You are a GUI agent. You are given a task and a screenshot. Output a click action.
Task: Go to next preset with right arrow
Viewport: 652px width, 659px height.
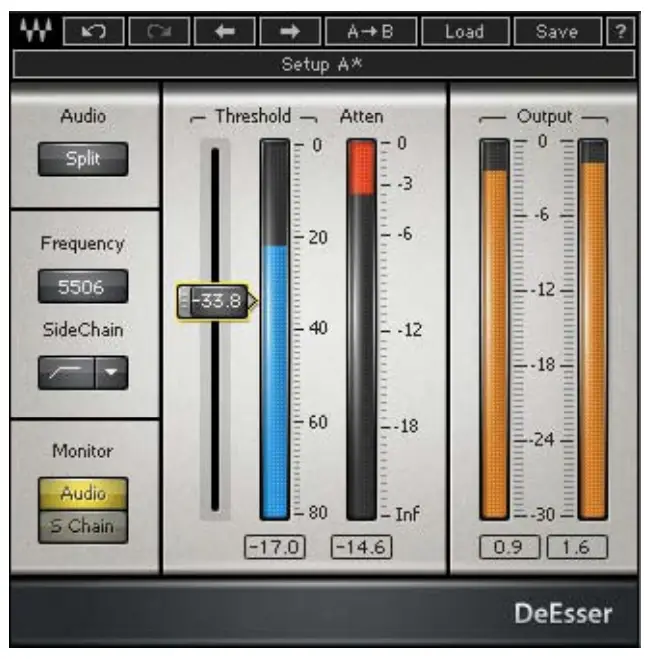pyautogui.click(x=290, y=31)
